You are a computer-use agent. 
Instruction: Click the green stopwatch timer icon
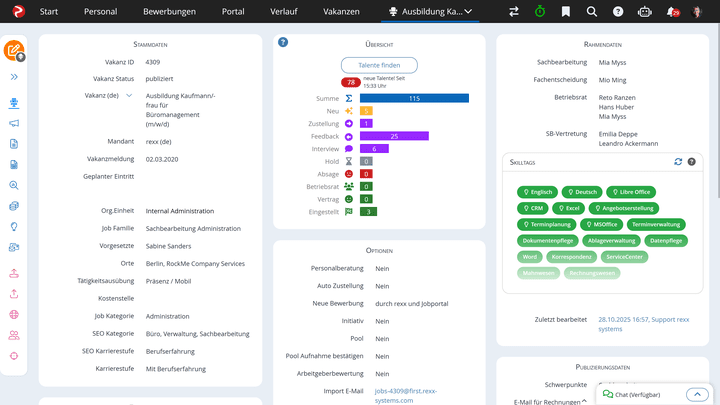tap(540, 12)
